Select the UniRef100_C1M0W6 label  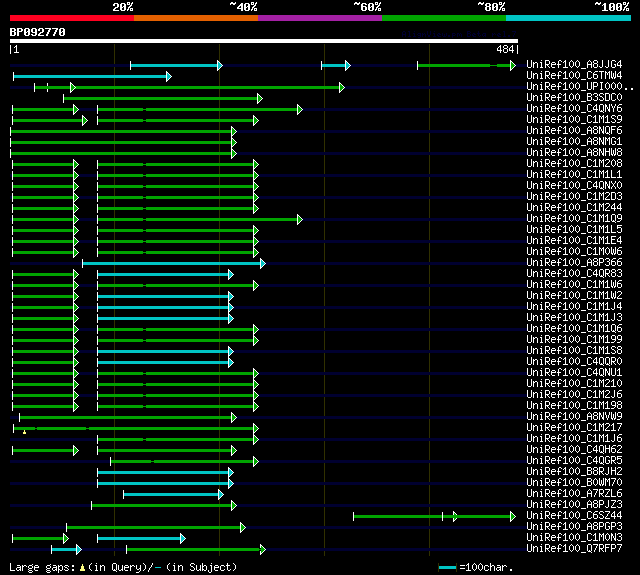574,252
